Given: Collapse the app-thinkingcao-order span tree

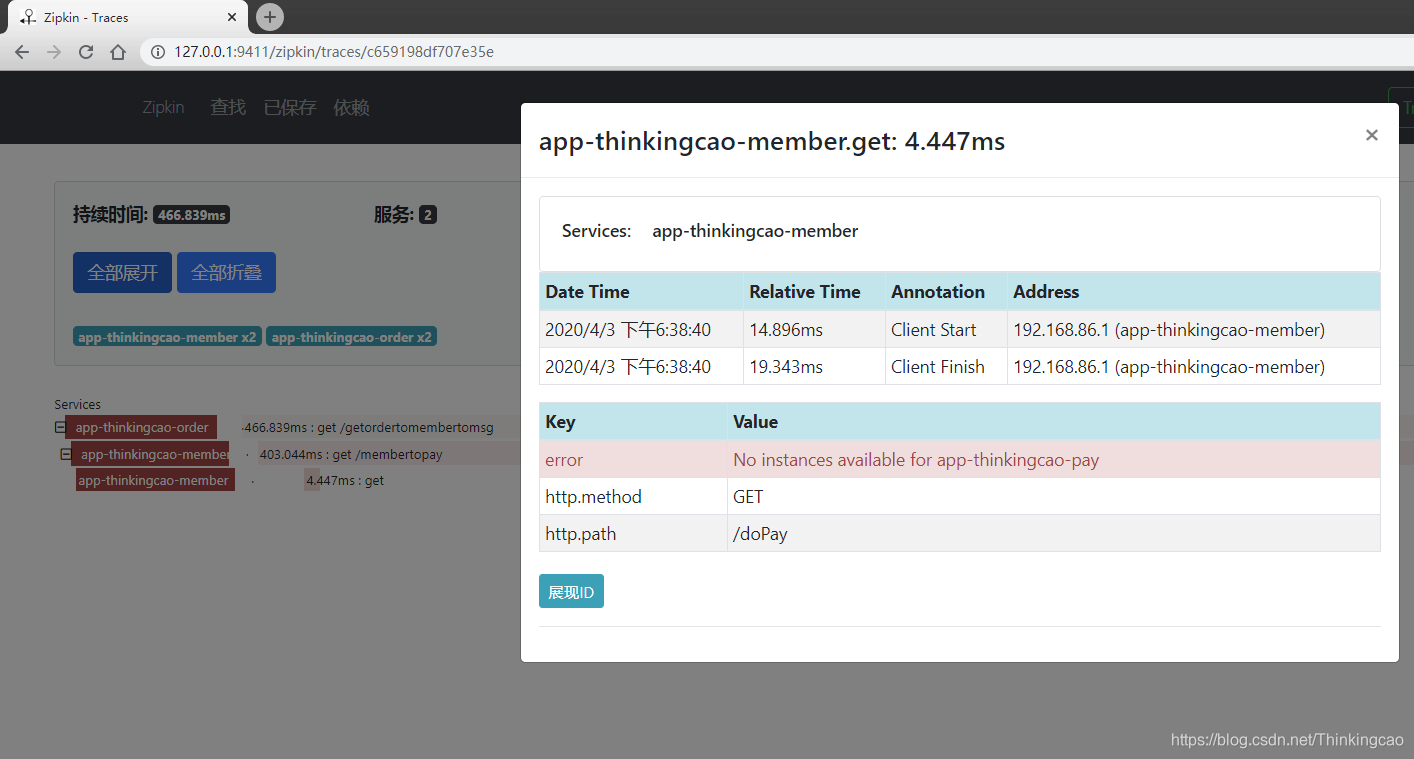Looking at the screenshot, I should click(x=60, y=427).
